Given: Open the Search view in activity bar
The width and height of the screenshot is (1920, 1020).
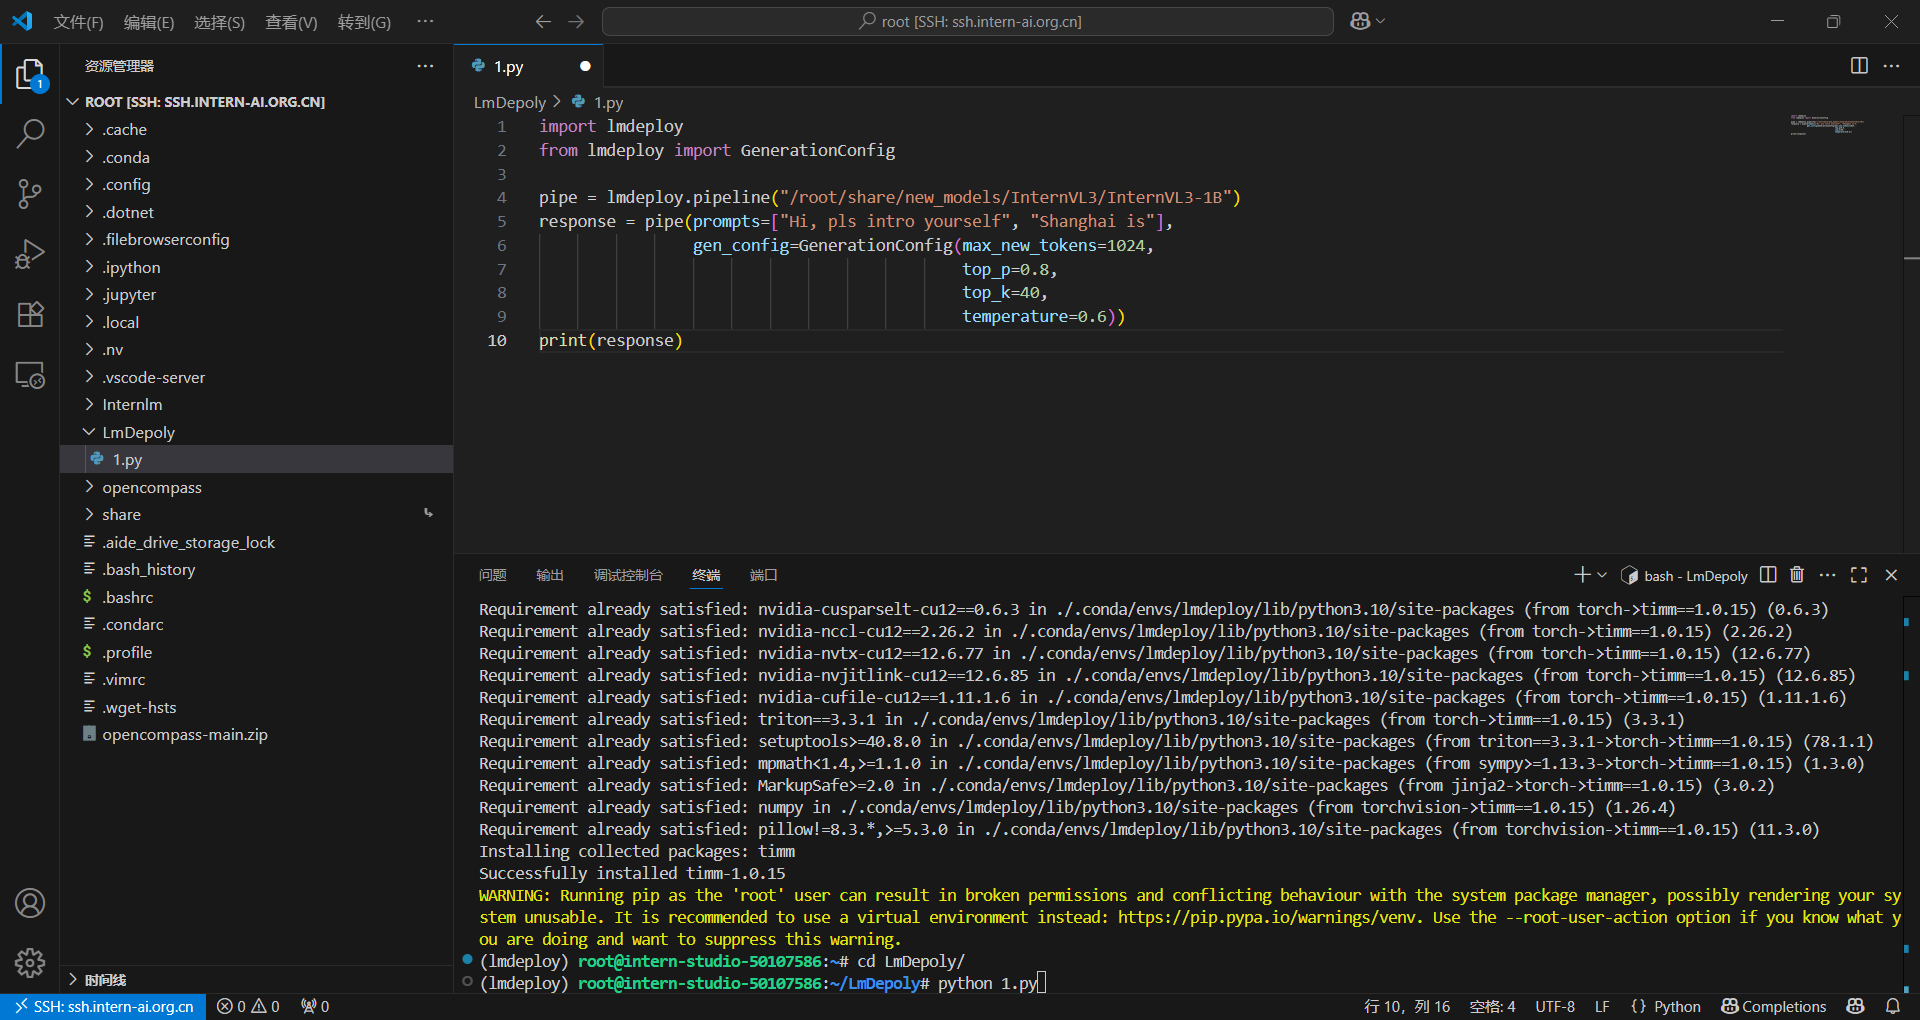Looking at the screenshot, I should [30, 133].
